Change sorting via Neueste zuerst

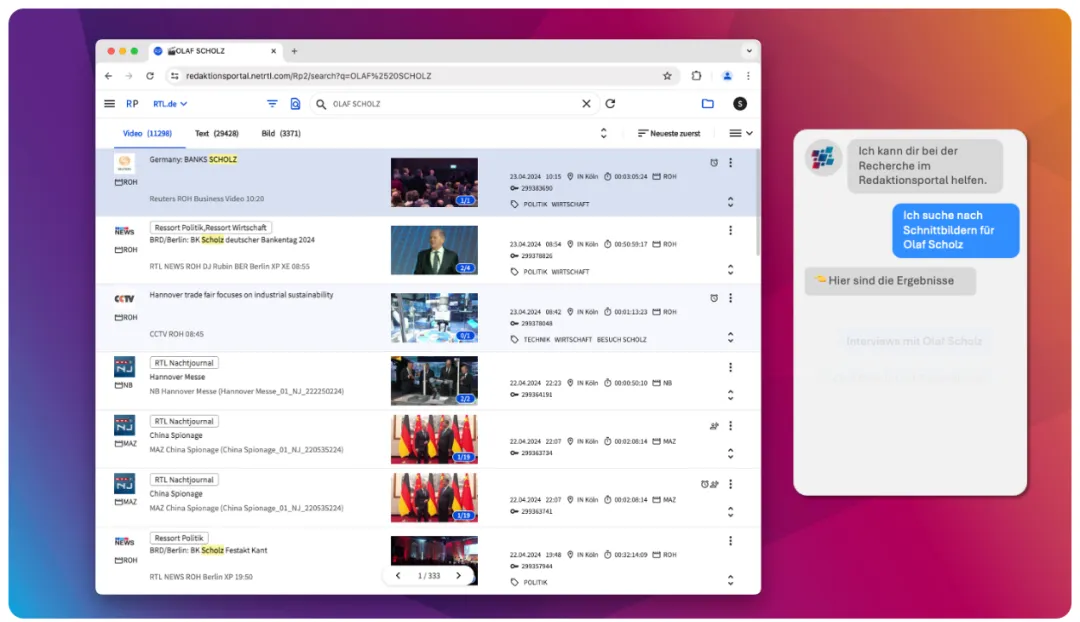click(x=669, y=134)
